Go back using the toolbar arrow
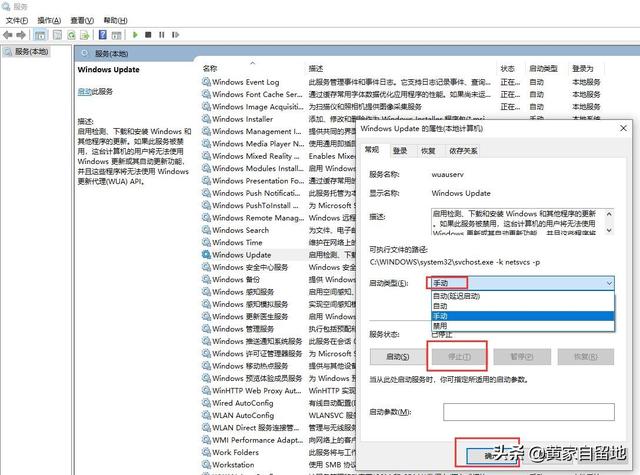 [x=8, y=35]
